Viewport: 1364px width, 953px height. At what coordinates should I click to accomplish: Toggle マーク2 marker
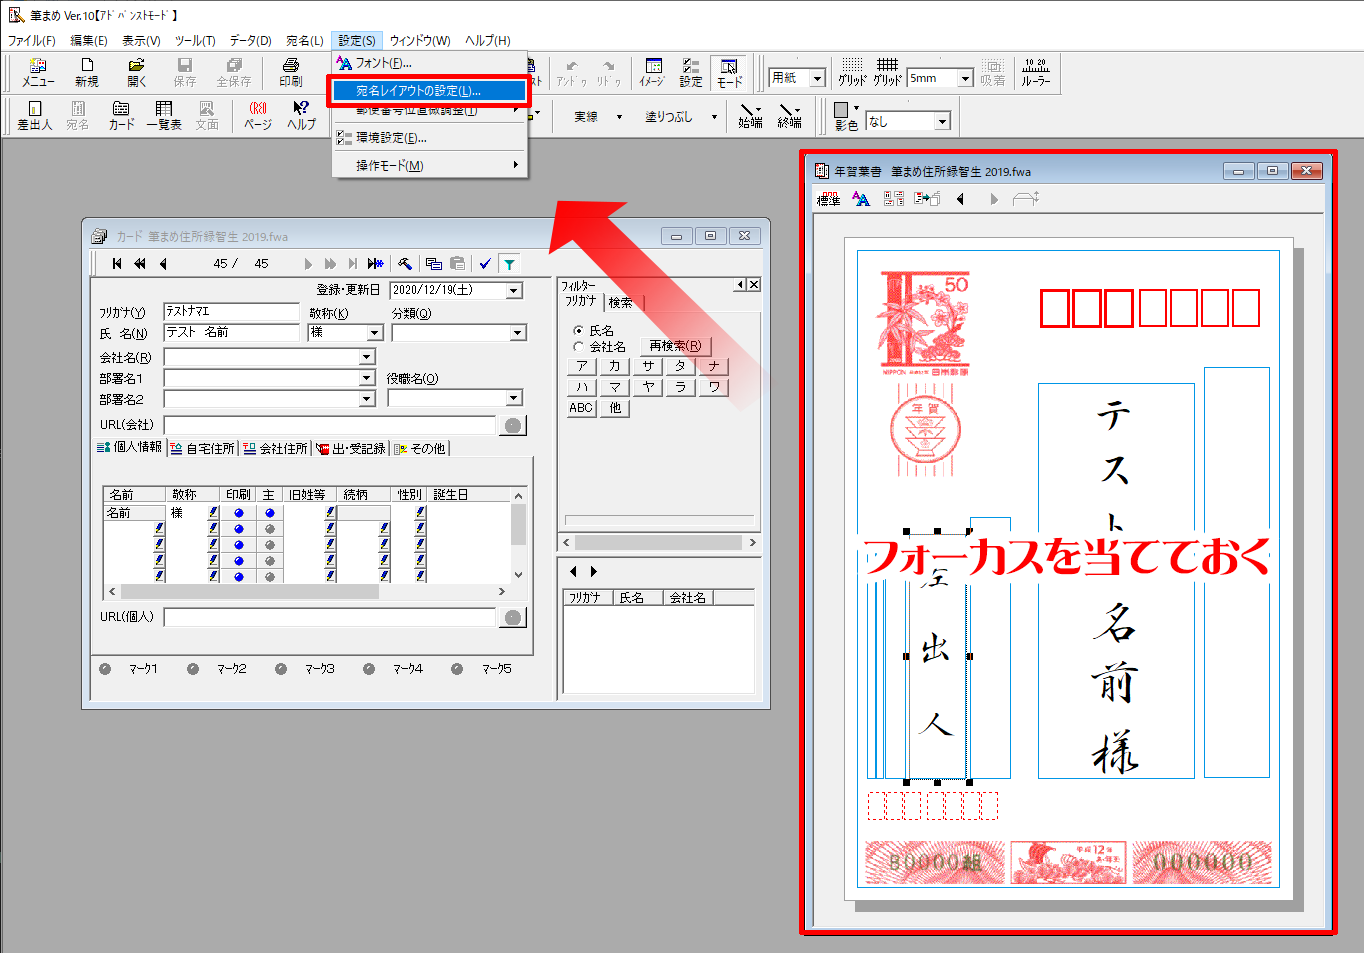click(x=193, y=669)
